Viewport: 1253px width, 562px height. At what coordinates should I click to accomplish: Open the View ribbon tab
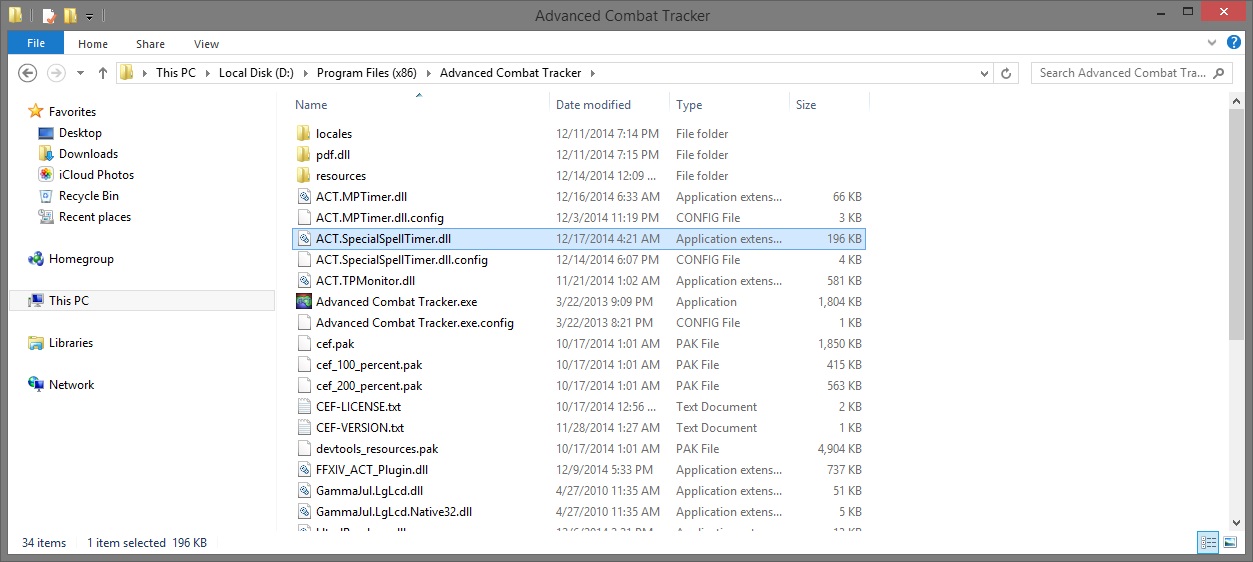(x=207, y=44)
